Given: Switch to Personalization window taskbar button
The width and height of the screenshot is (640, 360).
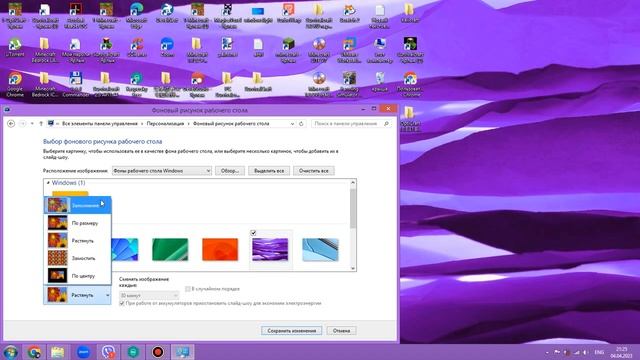Looking at the screenshot, I should pyautogui.click(x=182, y=352).
